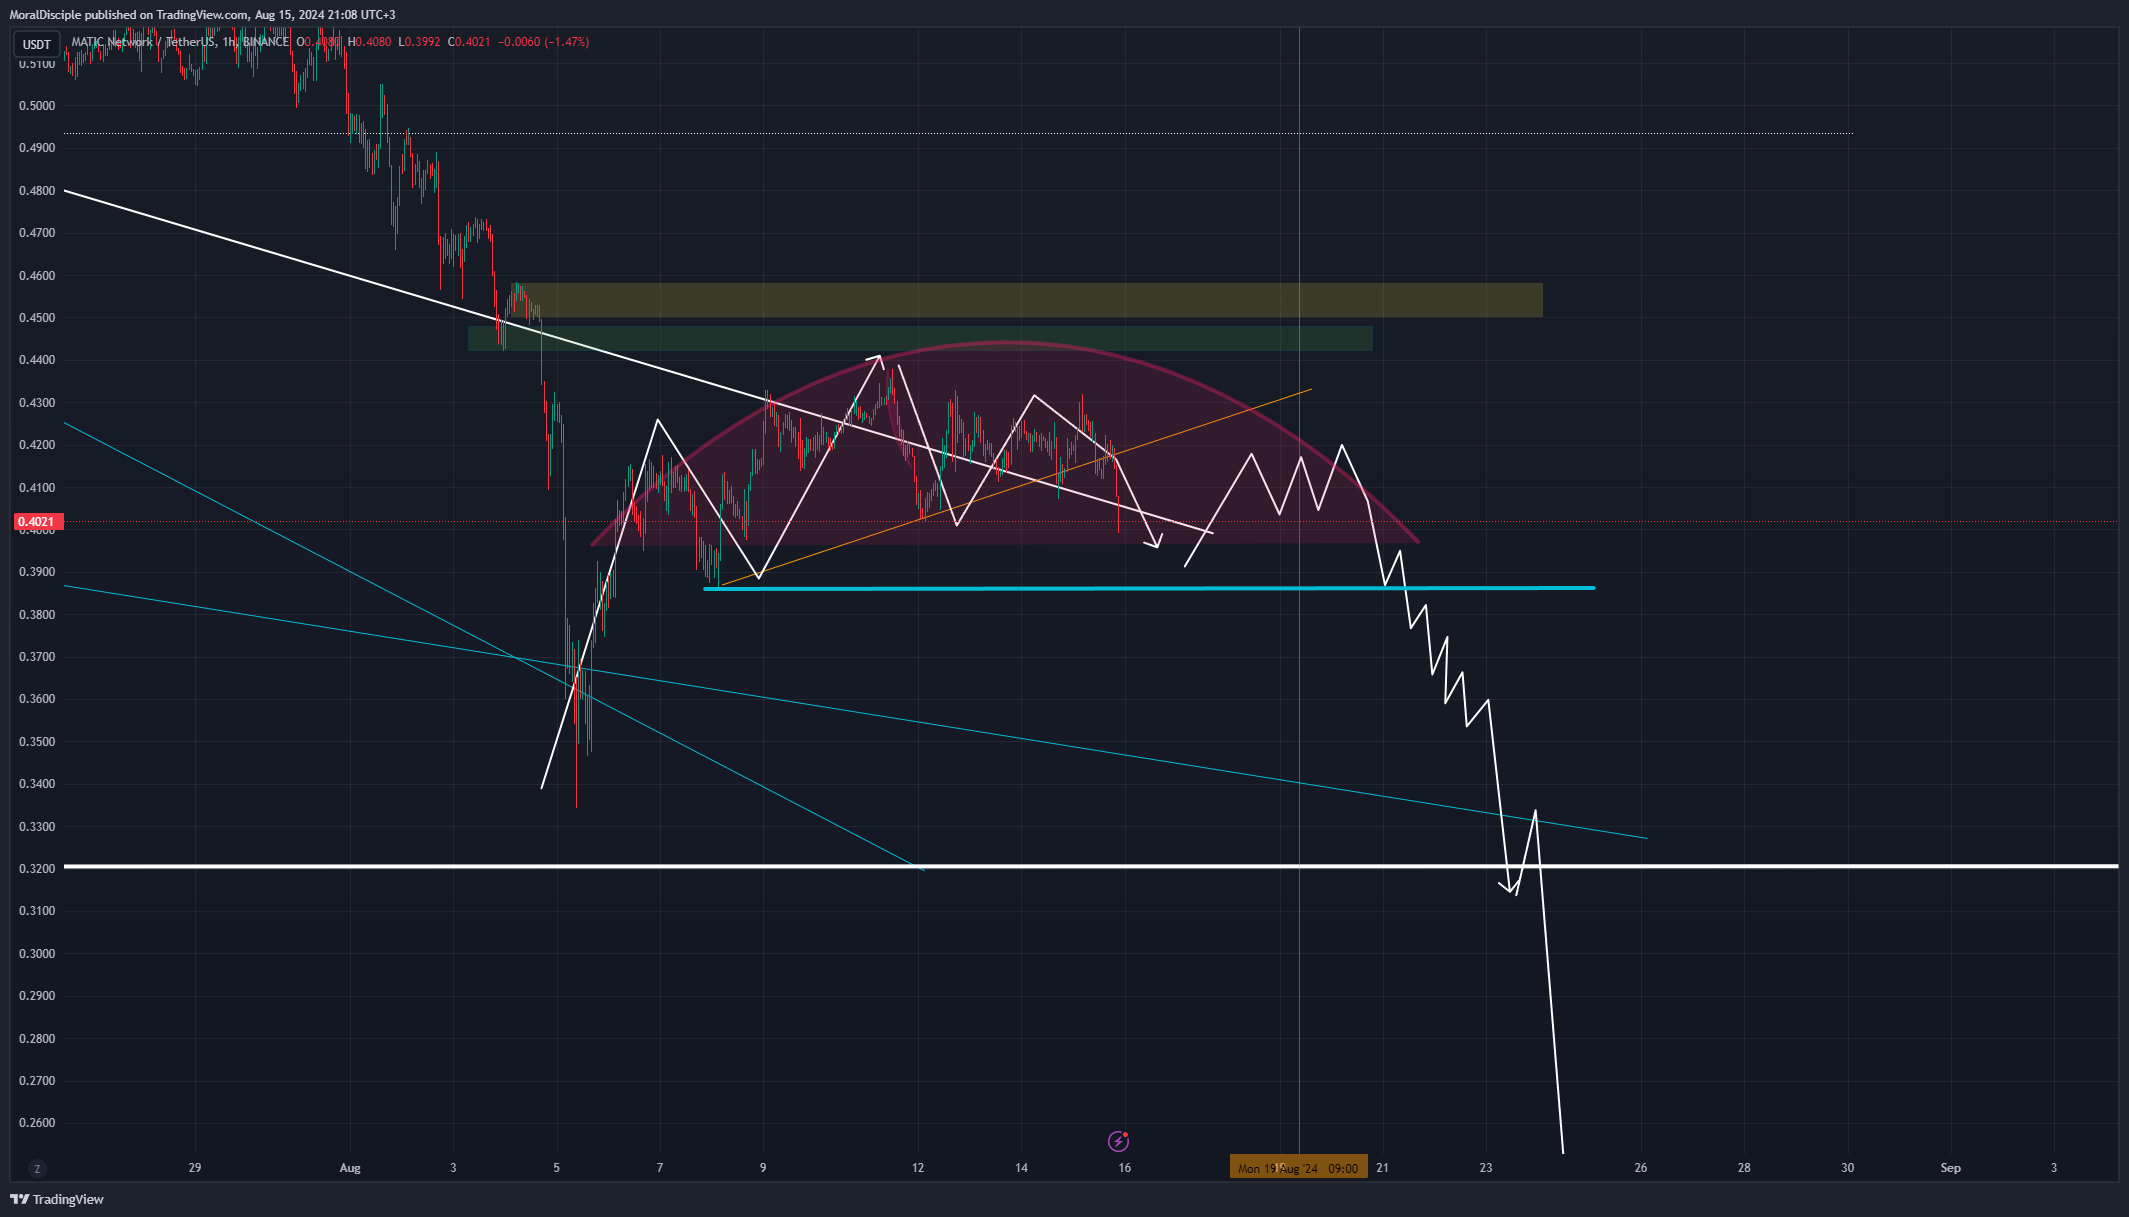2129x1217 pixels.
Task: Click the 0.4800 price axis label
Action: [37, 191]
